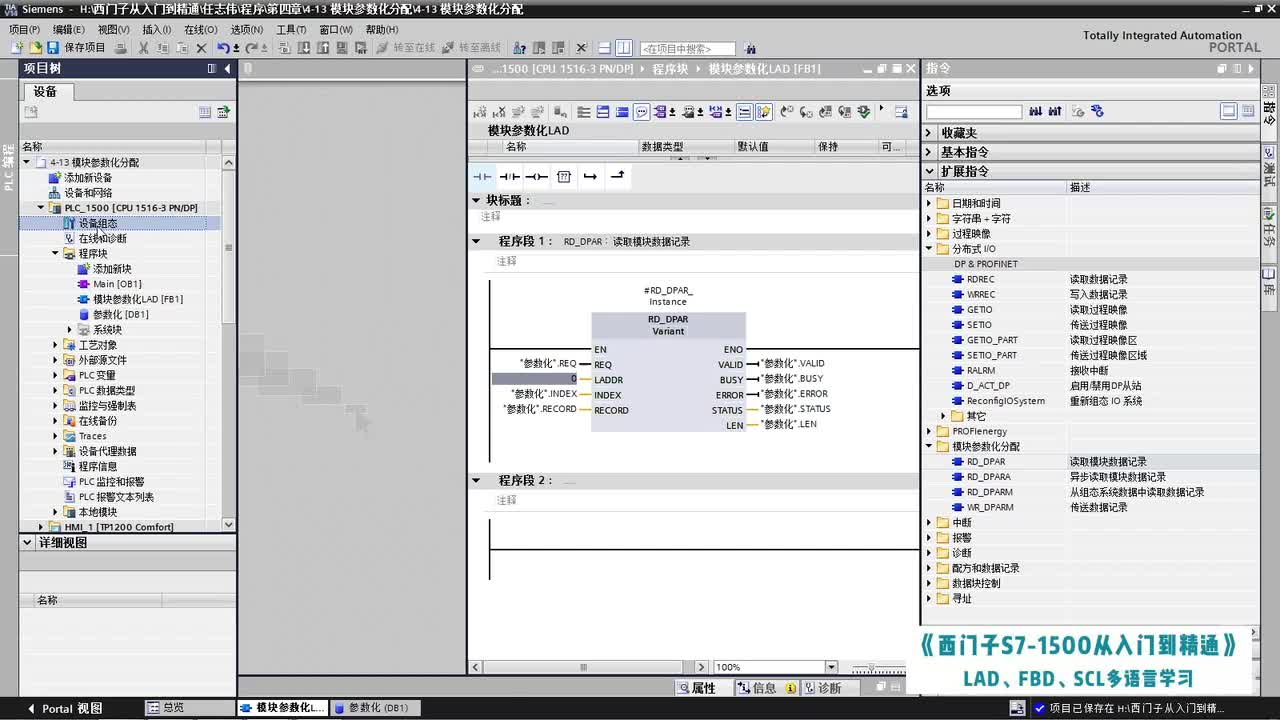Viewport: 1280px width, 720px height.
Task: Select 设备和网络 in project tree
Action: point(88,193)
